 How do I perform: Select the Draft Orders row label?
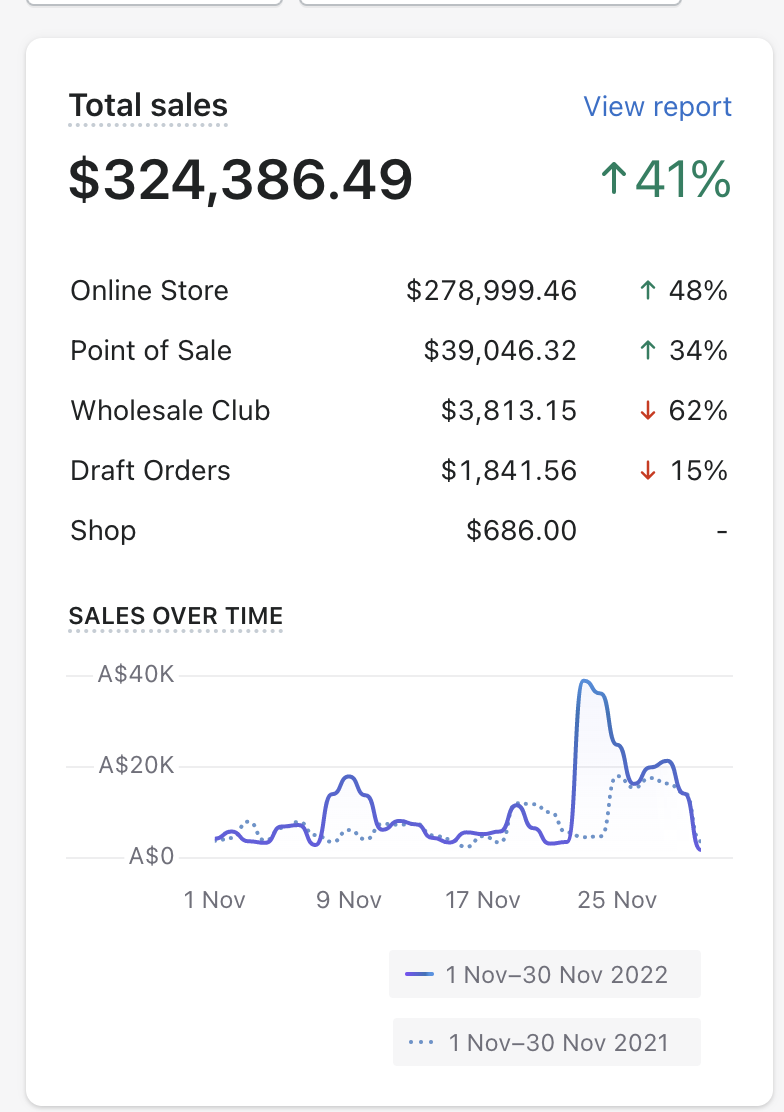point(150,471)
